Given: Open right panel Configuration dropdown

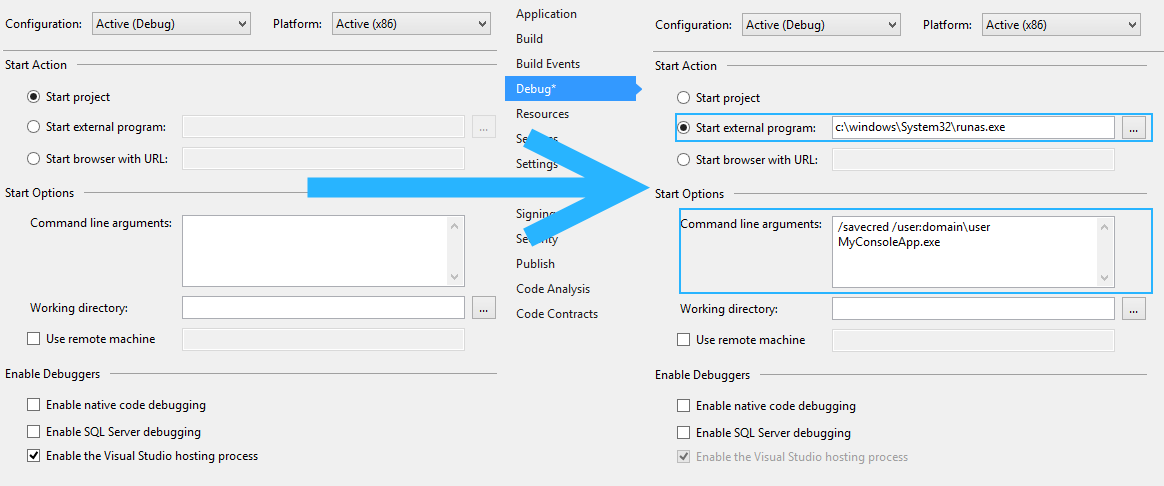Looking at the screenshot, I should pyautogui.click(x=821, y=25).
